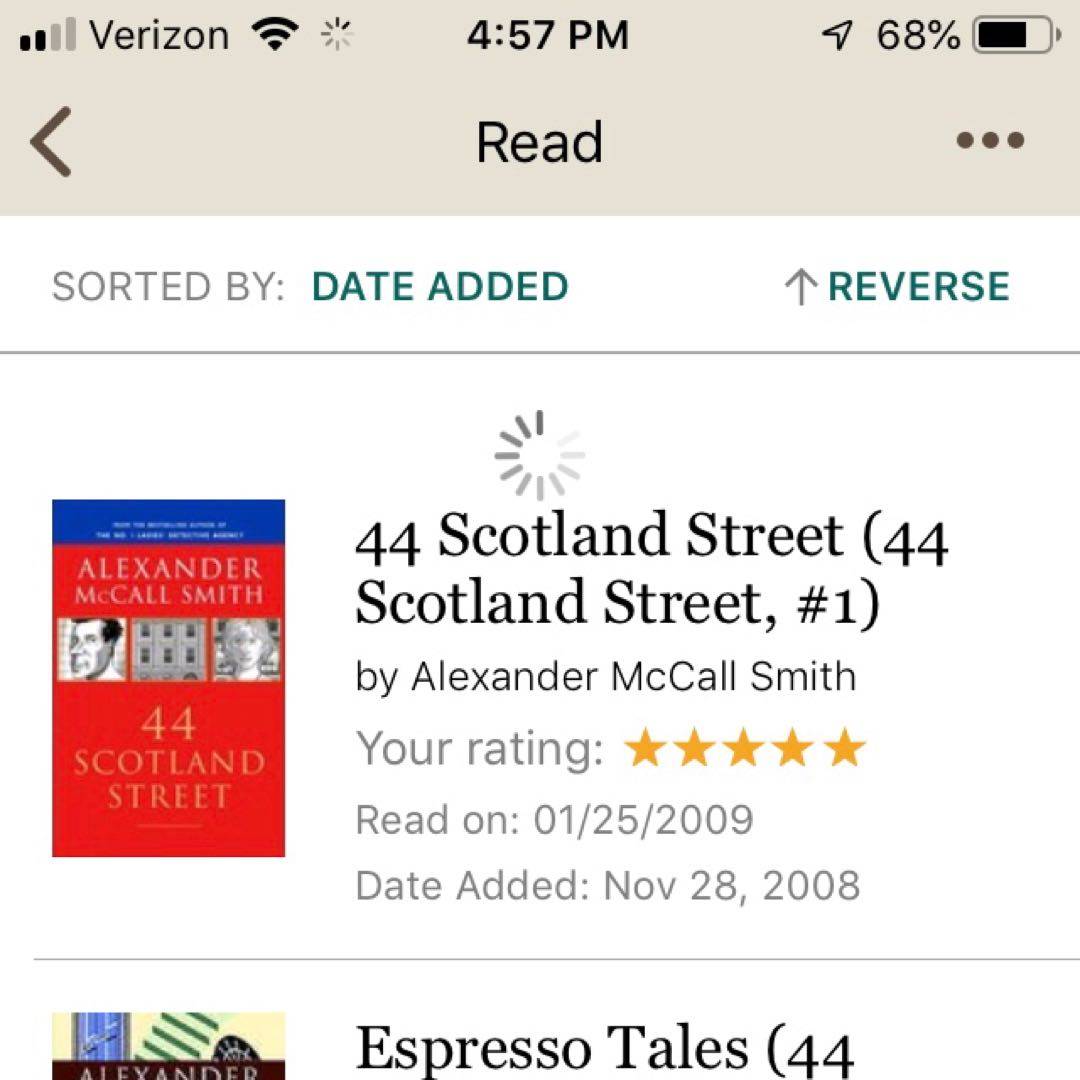1080x1080 pixels.
Task: Tap the 4:57 PM status bar clock
Action: (x=547, y=37)
